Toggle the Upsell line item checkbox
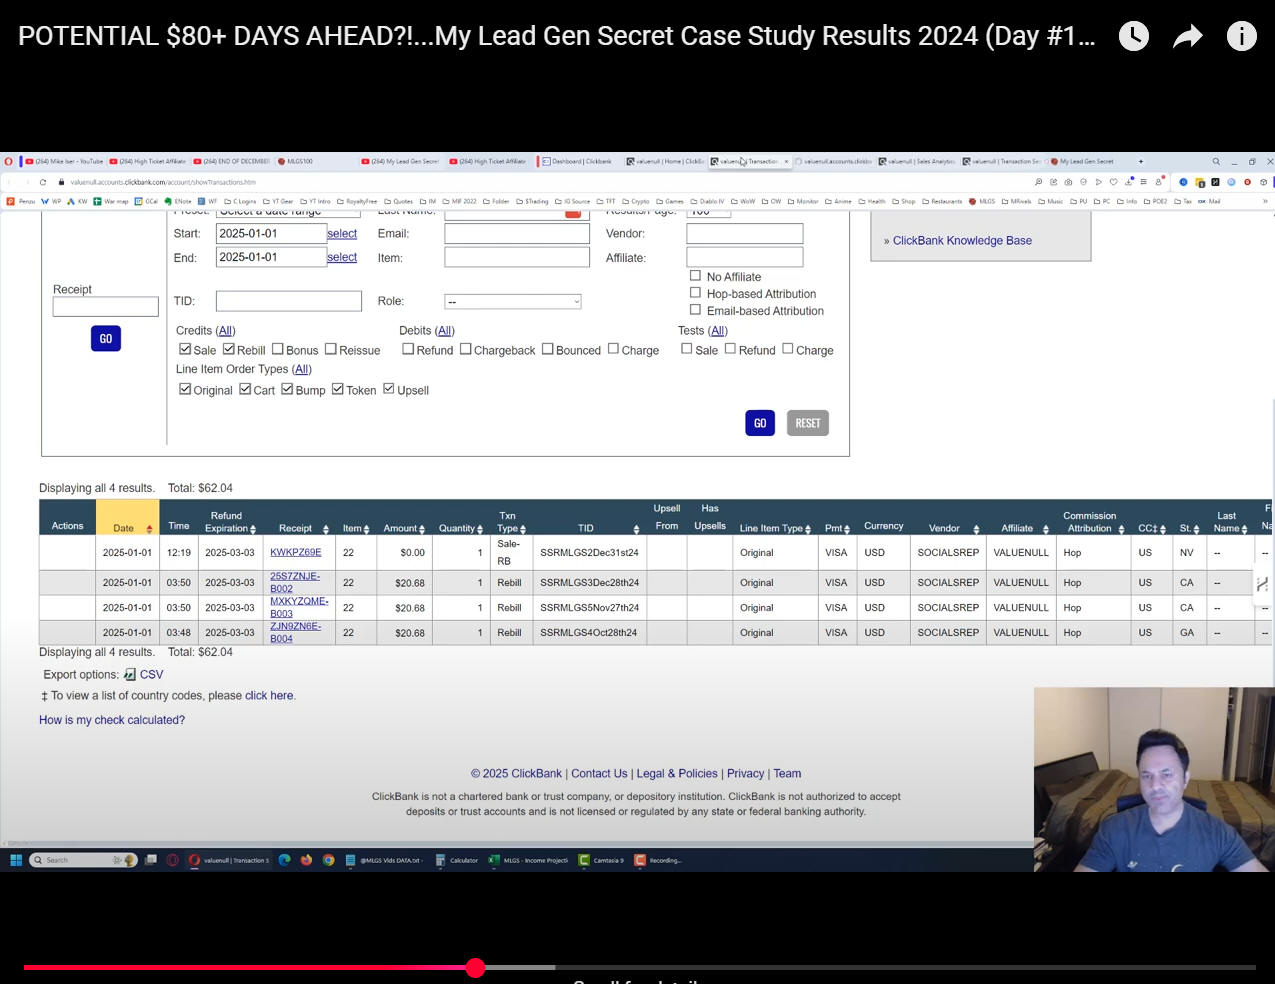 (x=388, y=389)
